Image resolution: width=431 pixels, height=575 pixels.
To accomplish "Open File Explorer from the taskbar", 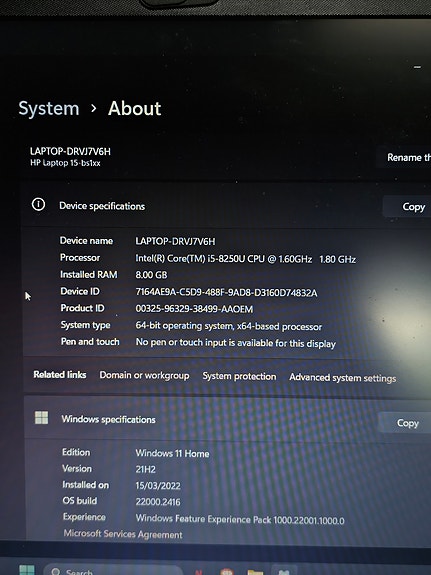I will pyautogui.click(x=255, y=572).
